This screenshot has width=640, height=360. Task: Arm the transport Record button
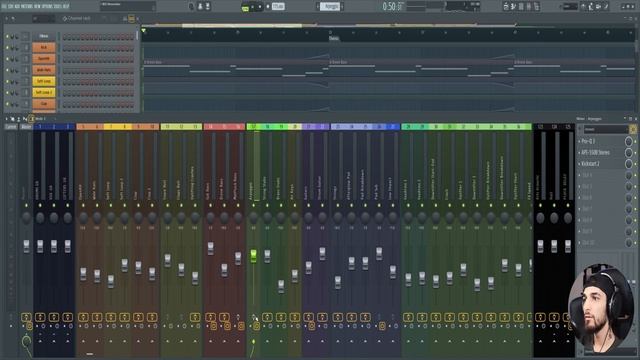coord(268,7)
